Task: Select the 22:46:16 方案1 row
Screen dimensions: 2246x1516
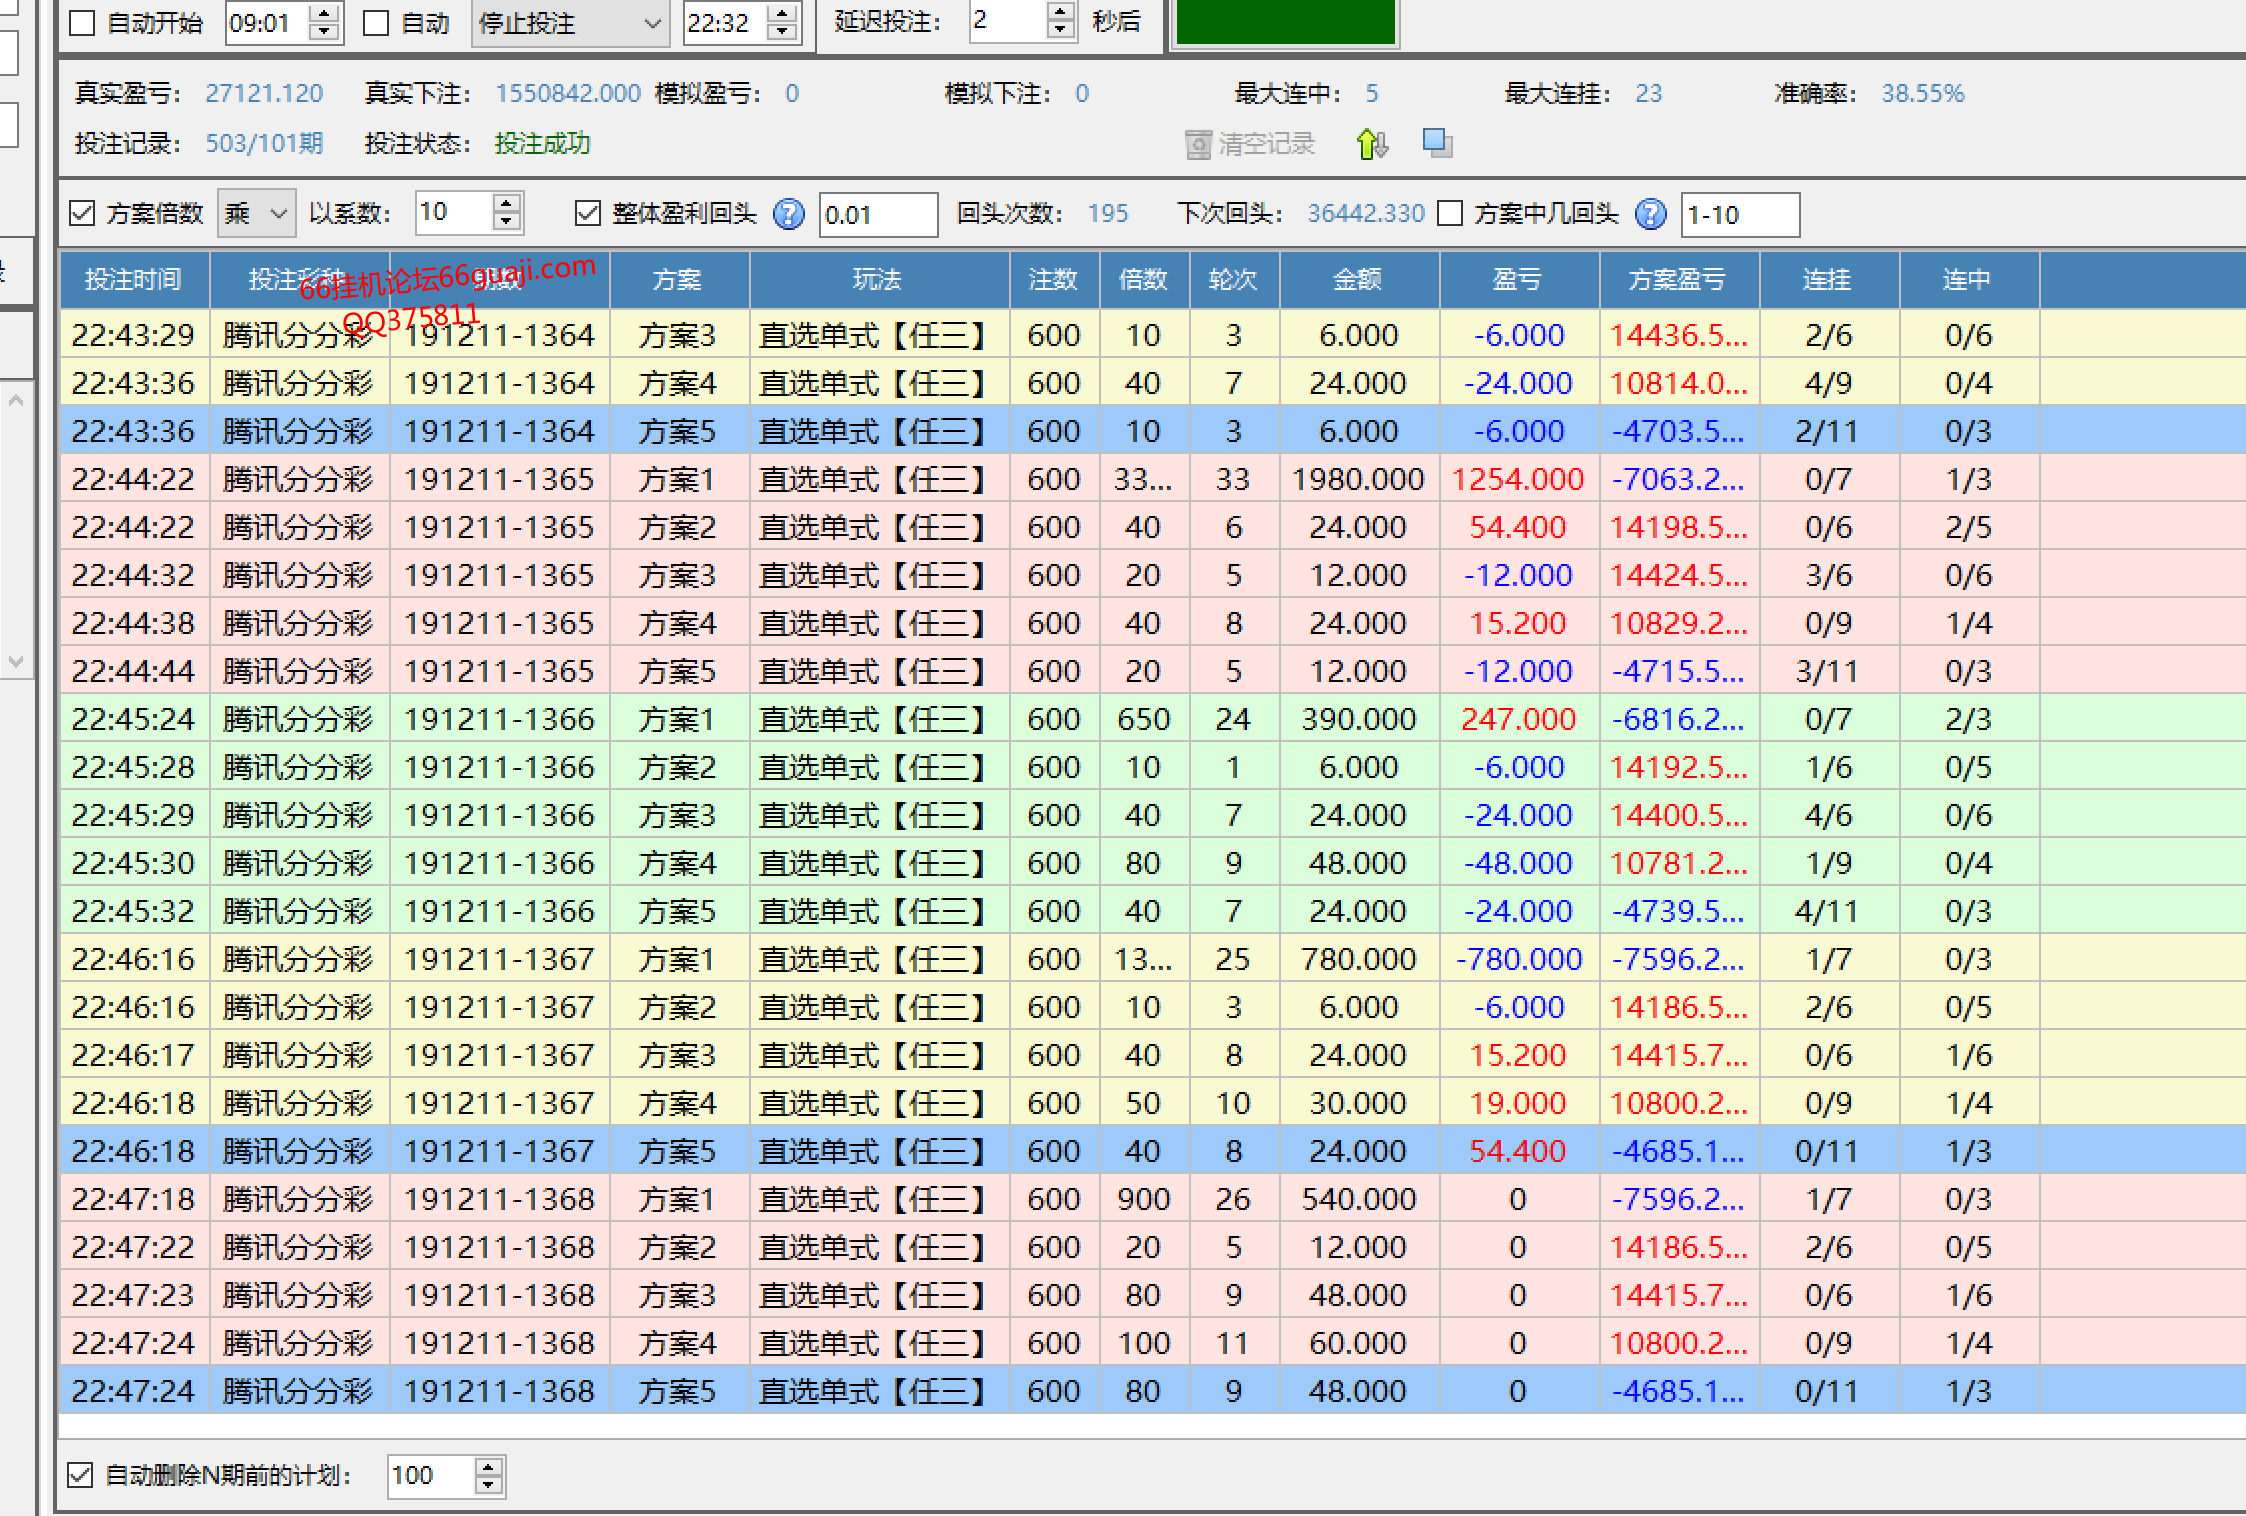Action: point(1153,958)
